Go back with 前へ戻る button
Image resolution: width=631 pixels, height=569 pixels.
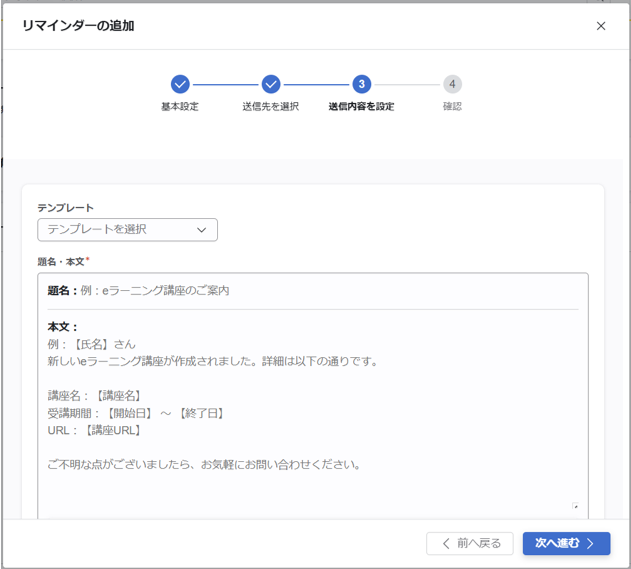click(x=470, y=544)
